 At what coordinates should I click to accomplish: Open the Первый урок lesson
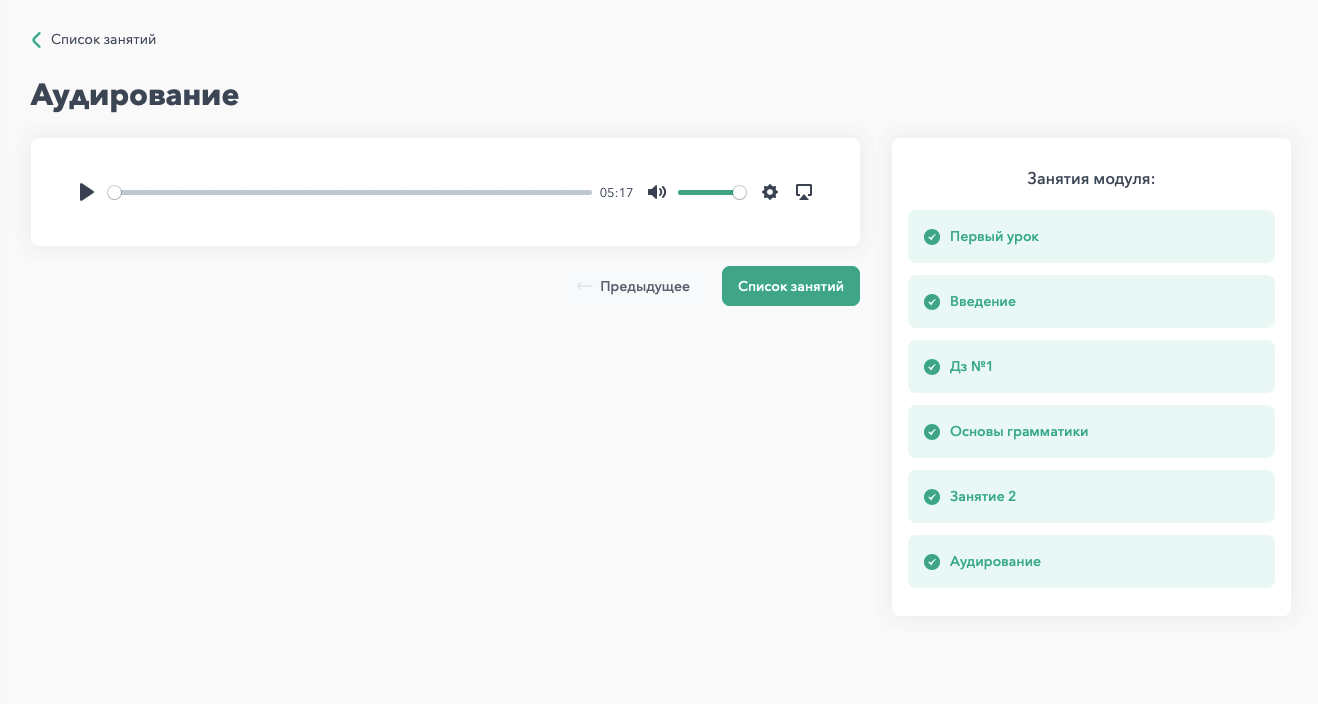(1091, 237)
